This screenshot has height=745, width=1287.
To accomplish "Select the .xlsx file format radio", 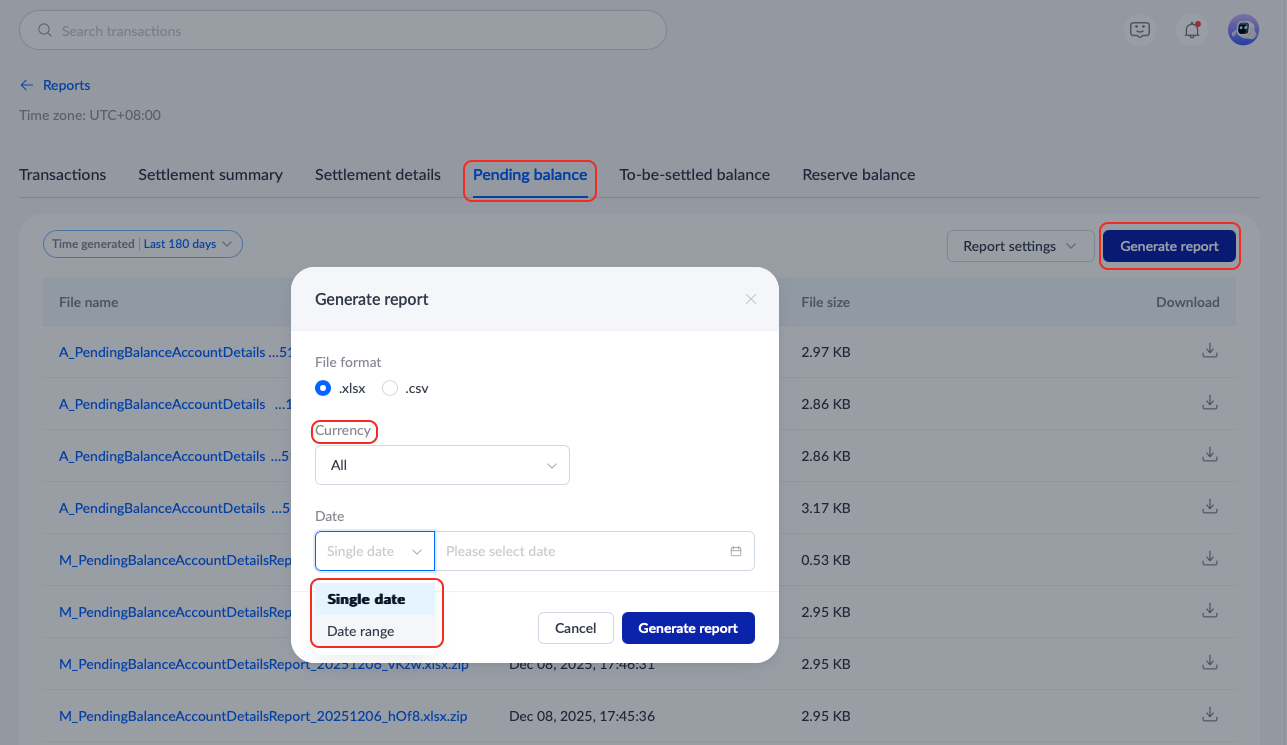I will (323, 388).
